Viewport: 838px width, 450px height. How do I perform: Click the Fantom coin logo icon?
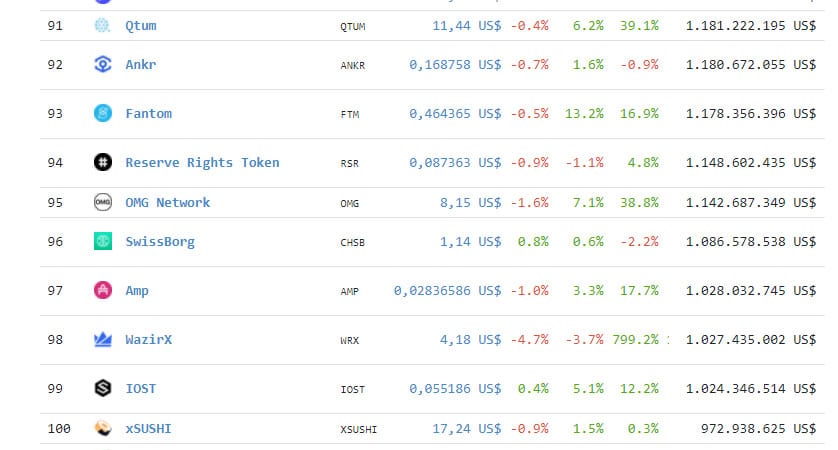103,113
